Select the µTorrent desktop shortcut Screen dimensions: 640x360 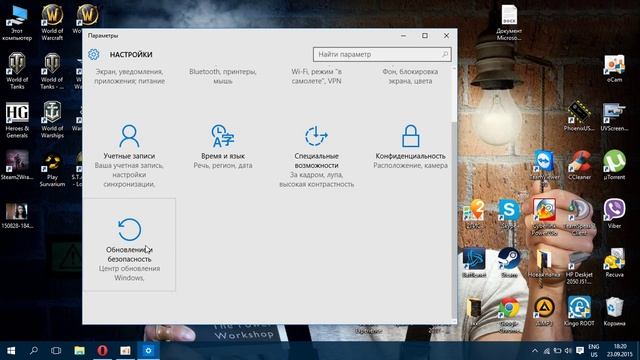click(614, 164)
